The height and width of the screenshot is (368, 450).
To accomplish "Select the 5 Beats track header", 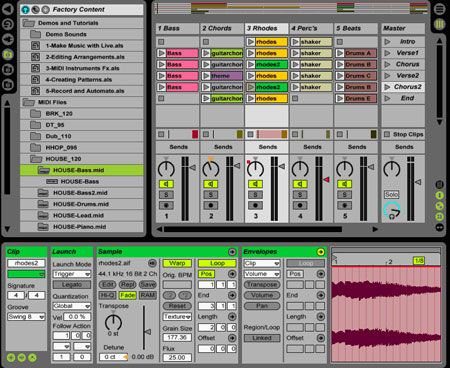I will pyautogui.click(x=356, y=28).
